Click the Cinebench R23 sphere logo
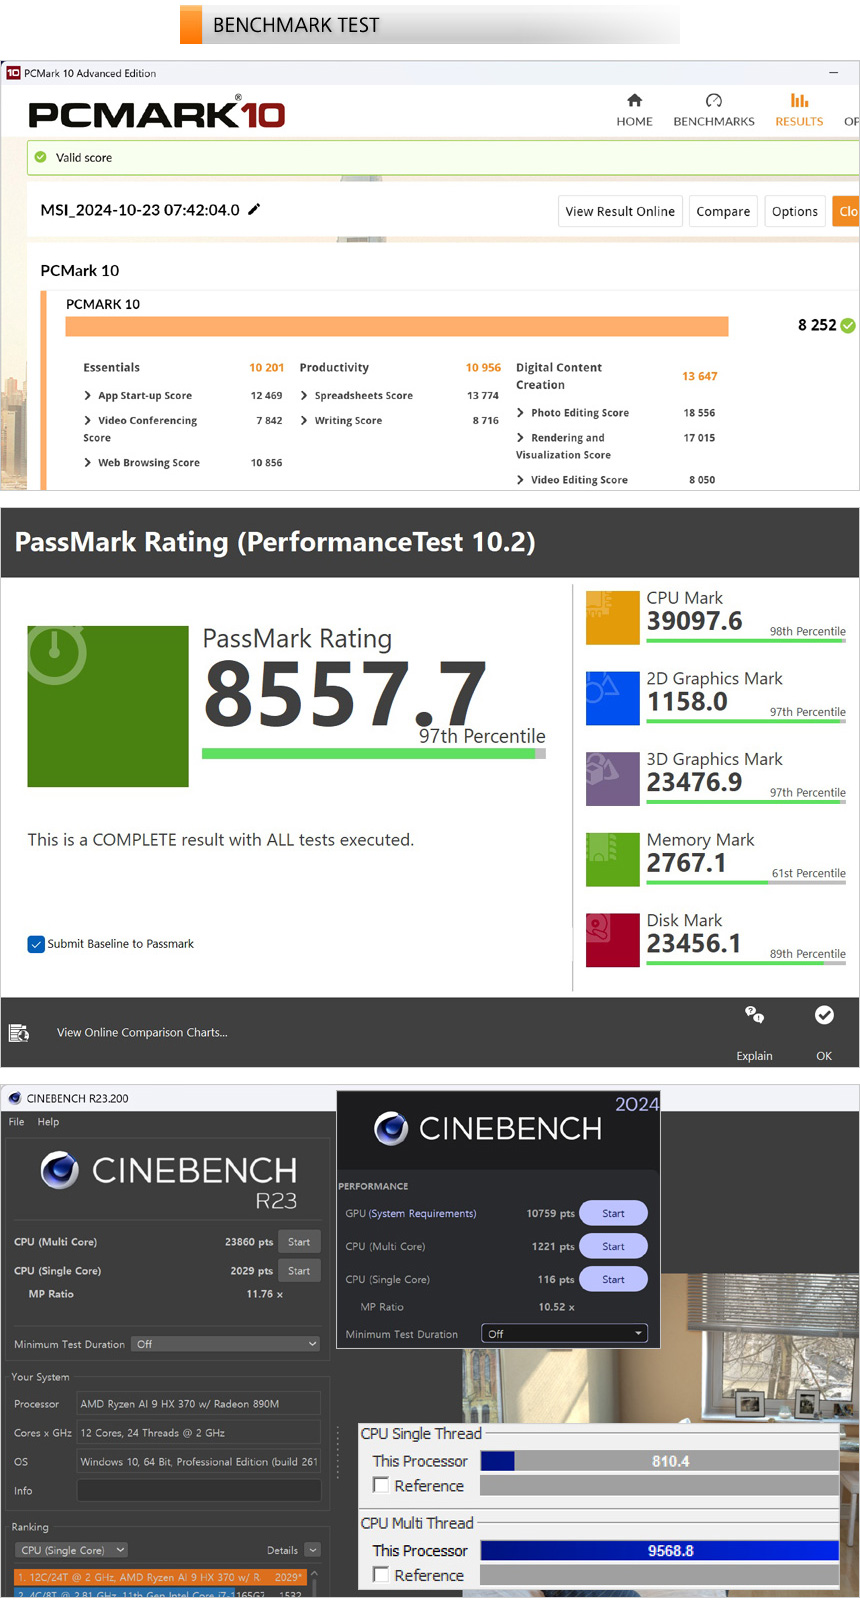 pos(60,1169)
